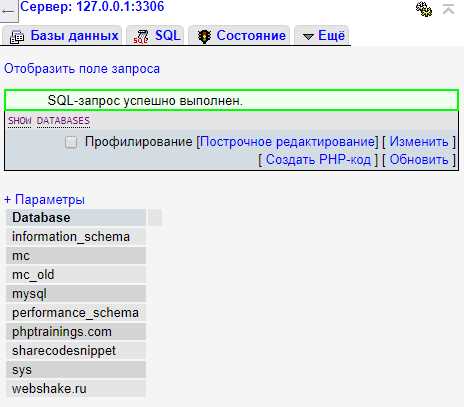Select the mysql database row
The image size is (464, 407).
tap(76, 294)
